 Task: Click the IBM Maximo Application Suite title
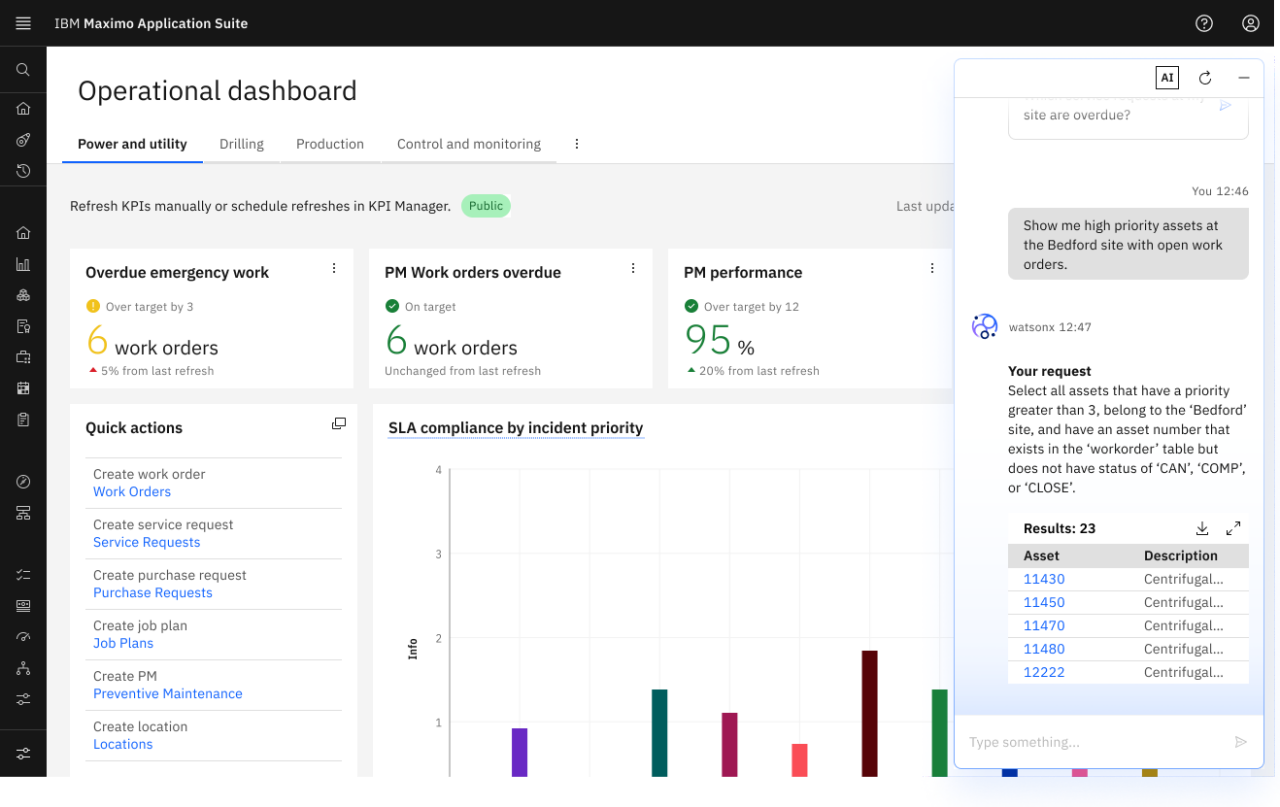151,23
